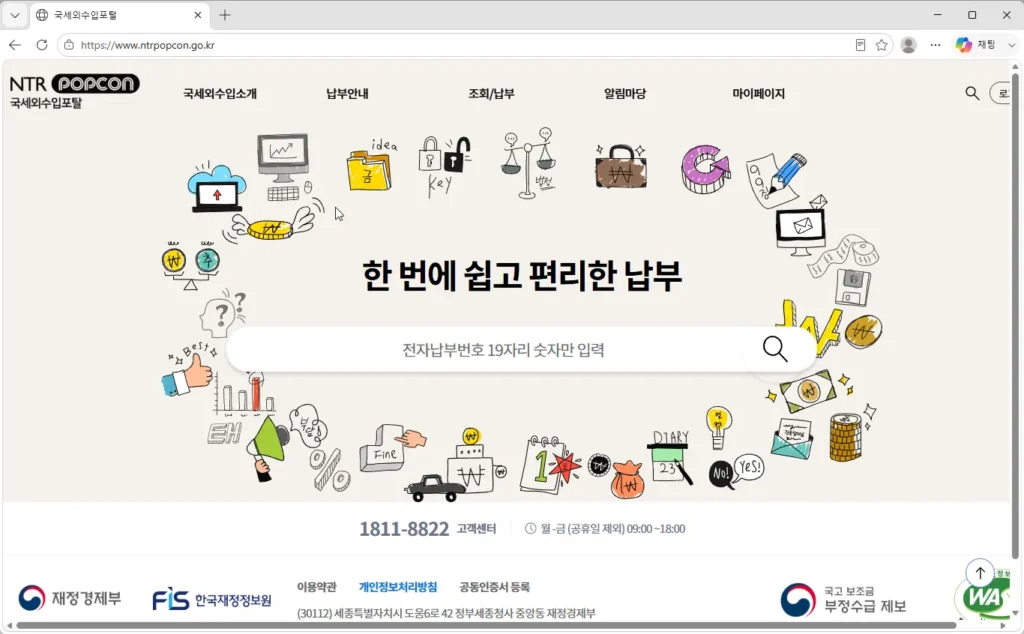This screenshot has height=634, width=1024.
Task: Open the Copilot 채팅 button
Action: coord(976,45)
